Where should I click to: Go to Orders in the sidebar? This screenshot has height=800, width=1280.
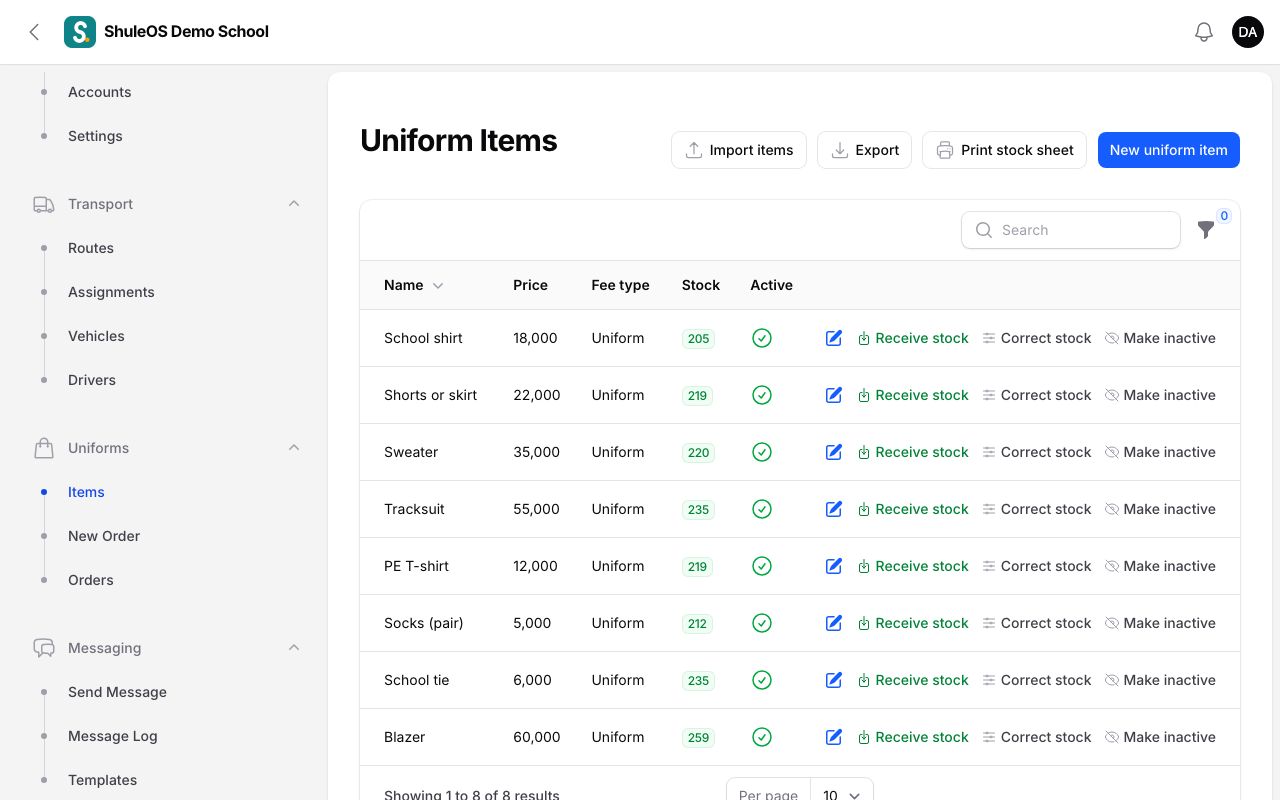91,580
